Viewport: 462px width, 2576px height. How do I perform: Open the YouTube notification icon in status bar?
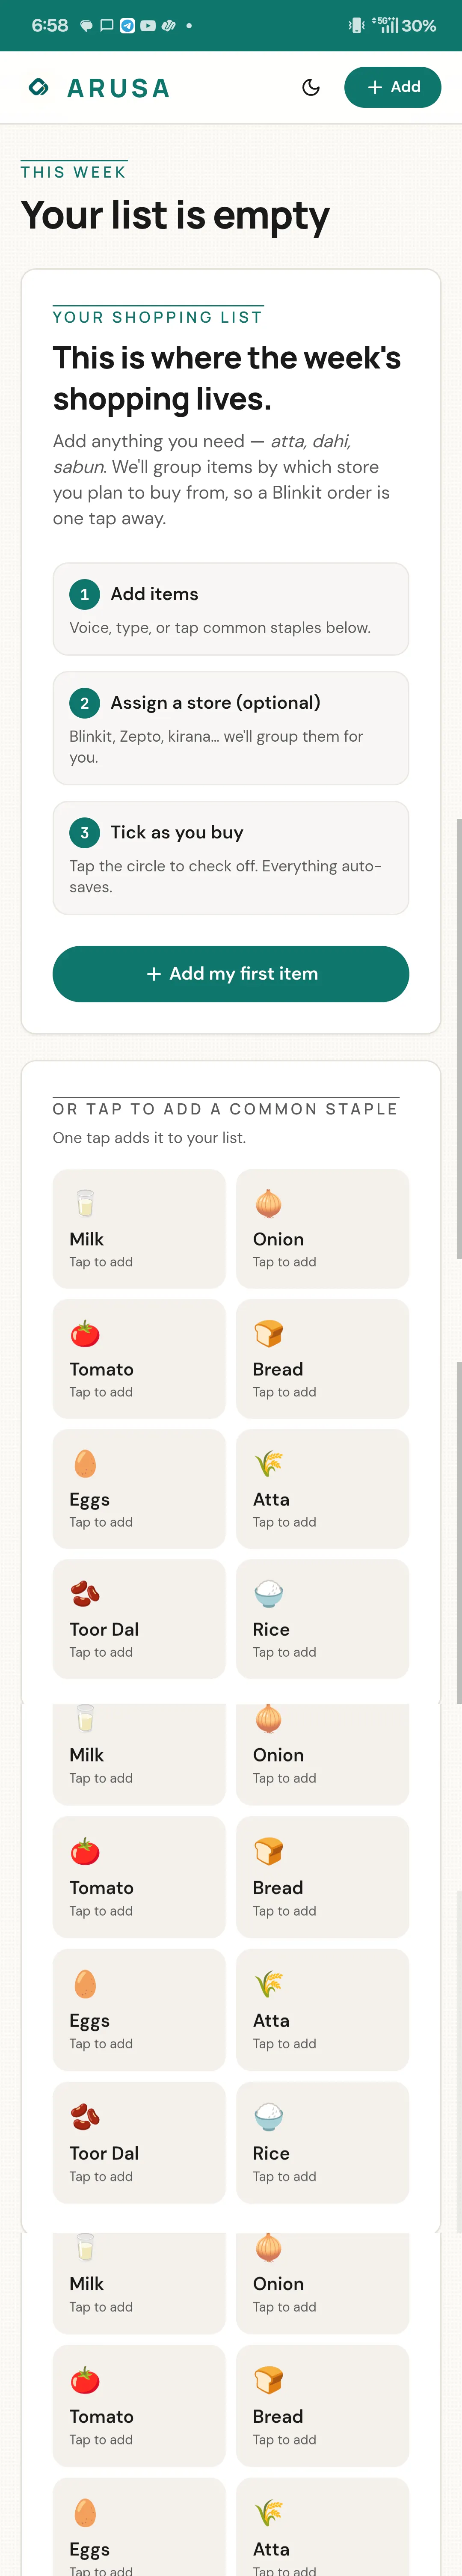point(148,26)
